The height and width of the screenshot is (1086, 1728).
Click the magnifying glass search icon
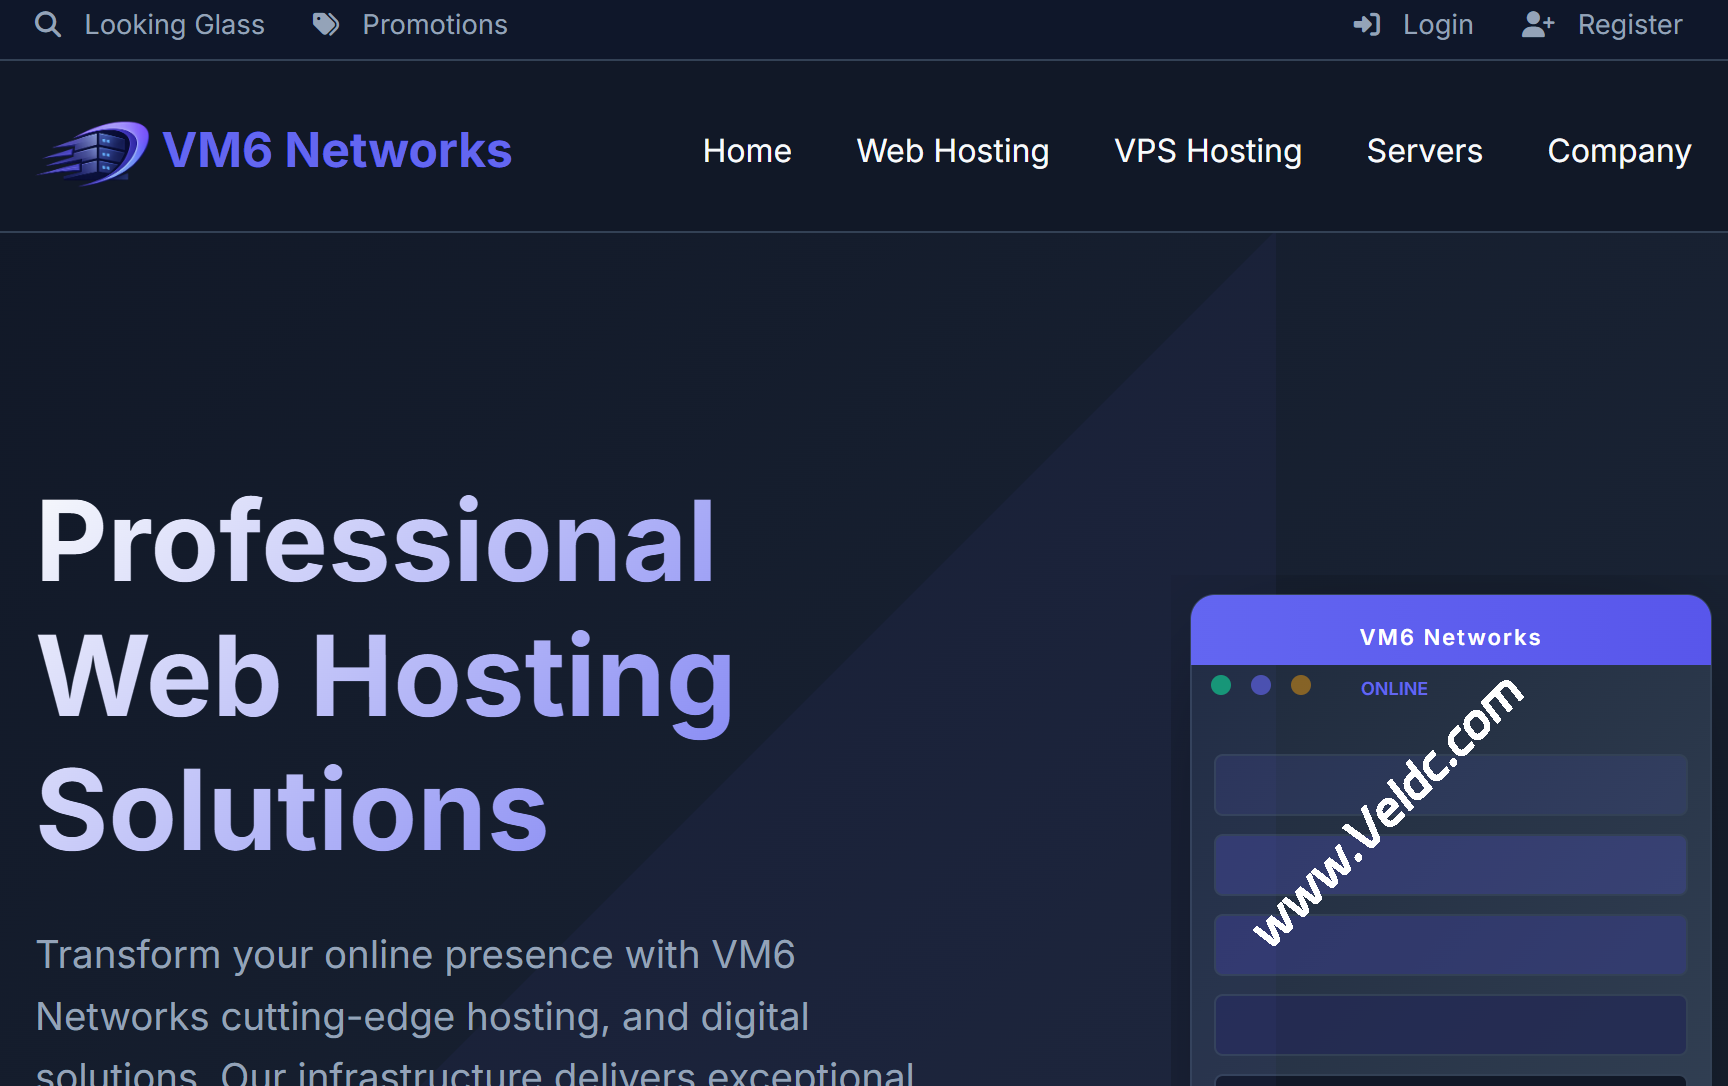click(x=48, y=24)
